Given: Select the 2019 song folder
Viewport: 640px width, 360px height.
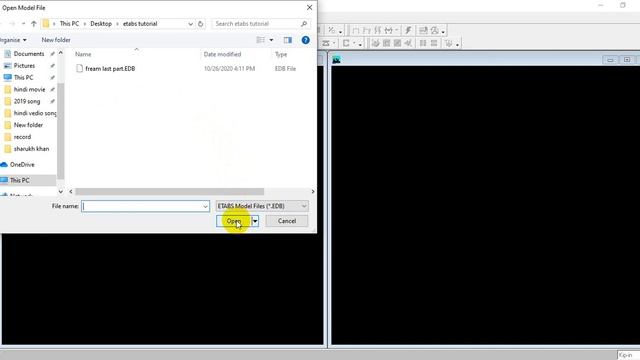Looking at the screenshot, I should (x=27, y=101).
